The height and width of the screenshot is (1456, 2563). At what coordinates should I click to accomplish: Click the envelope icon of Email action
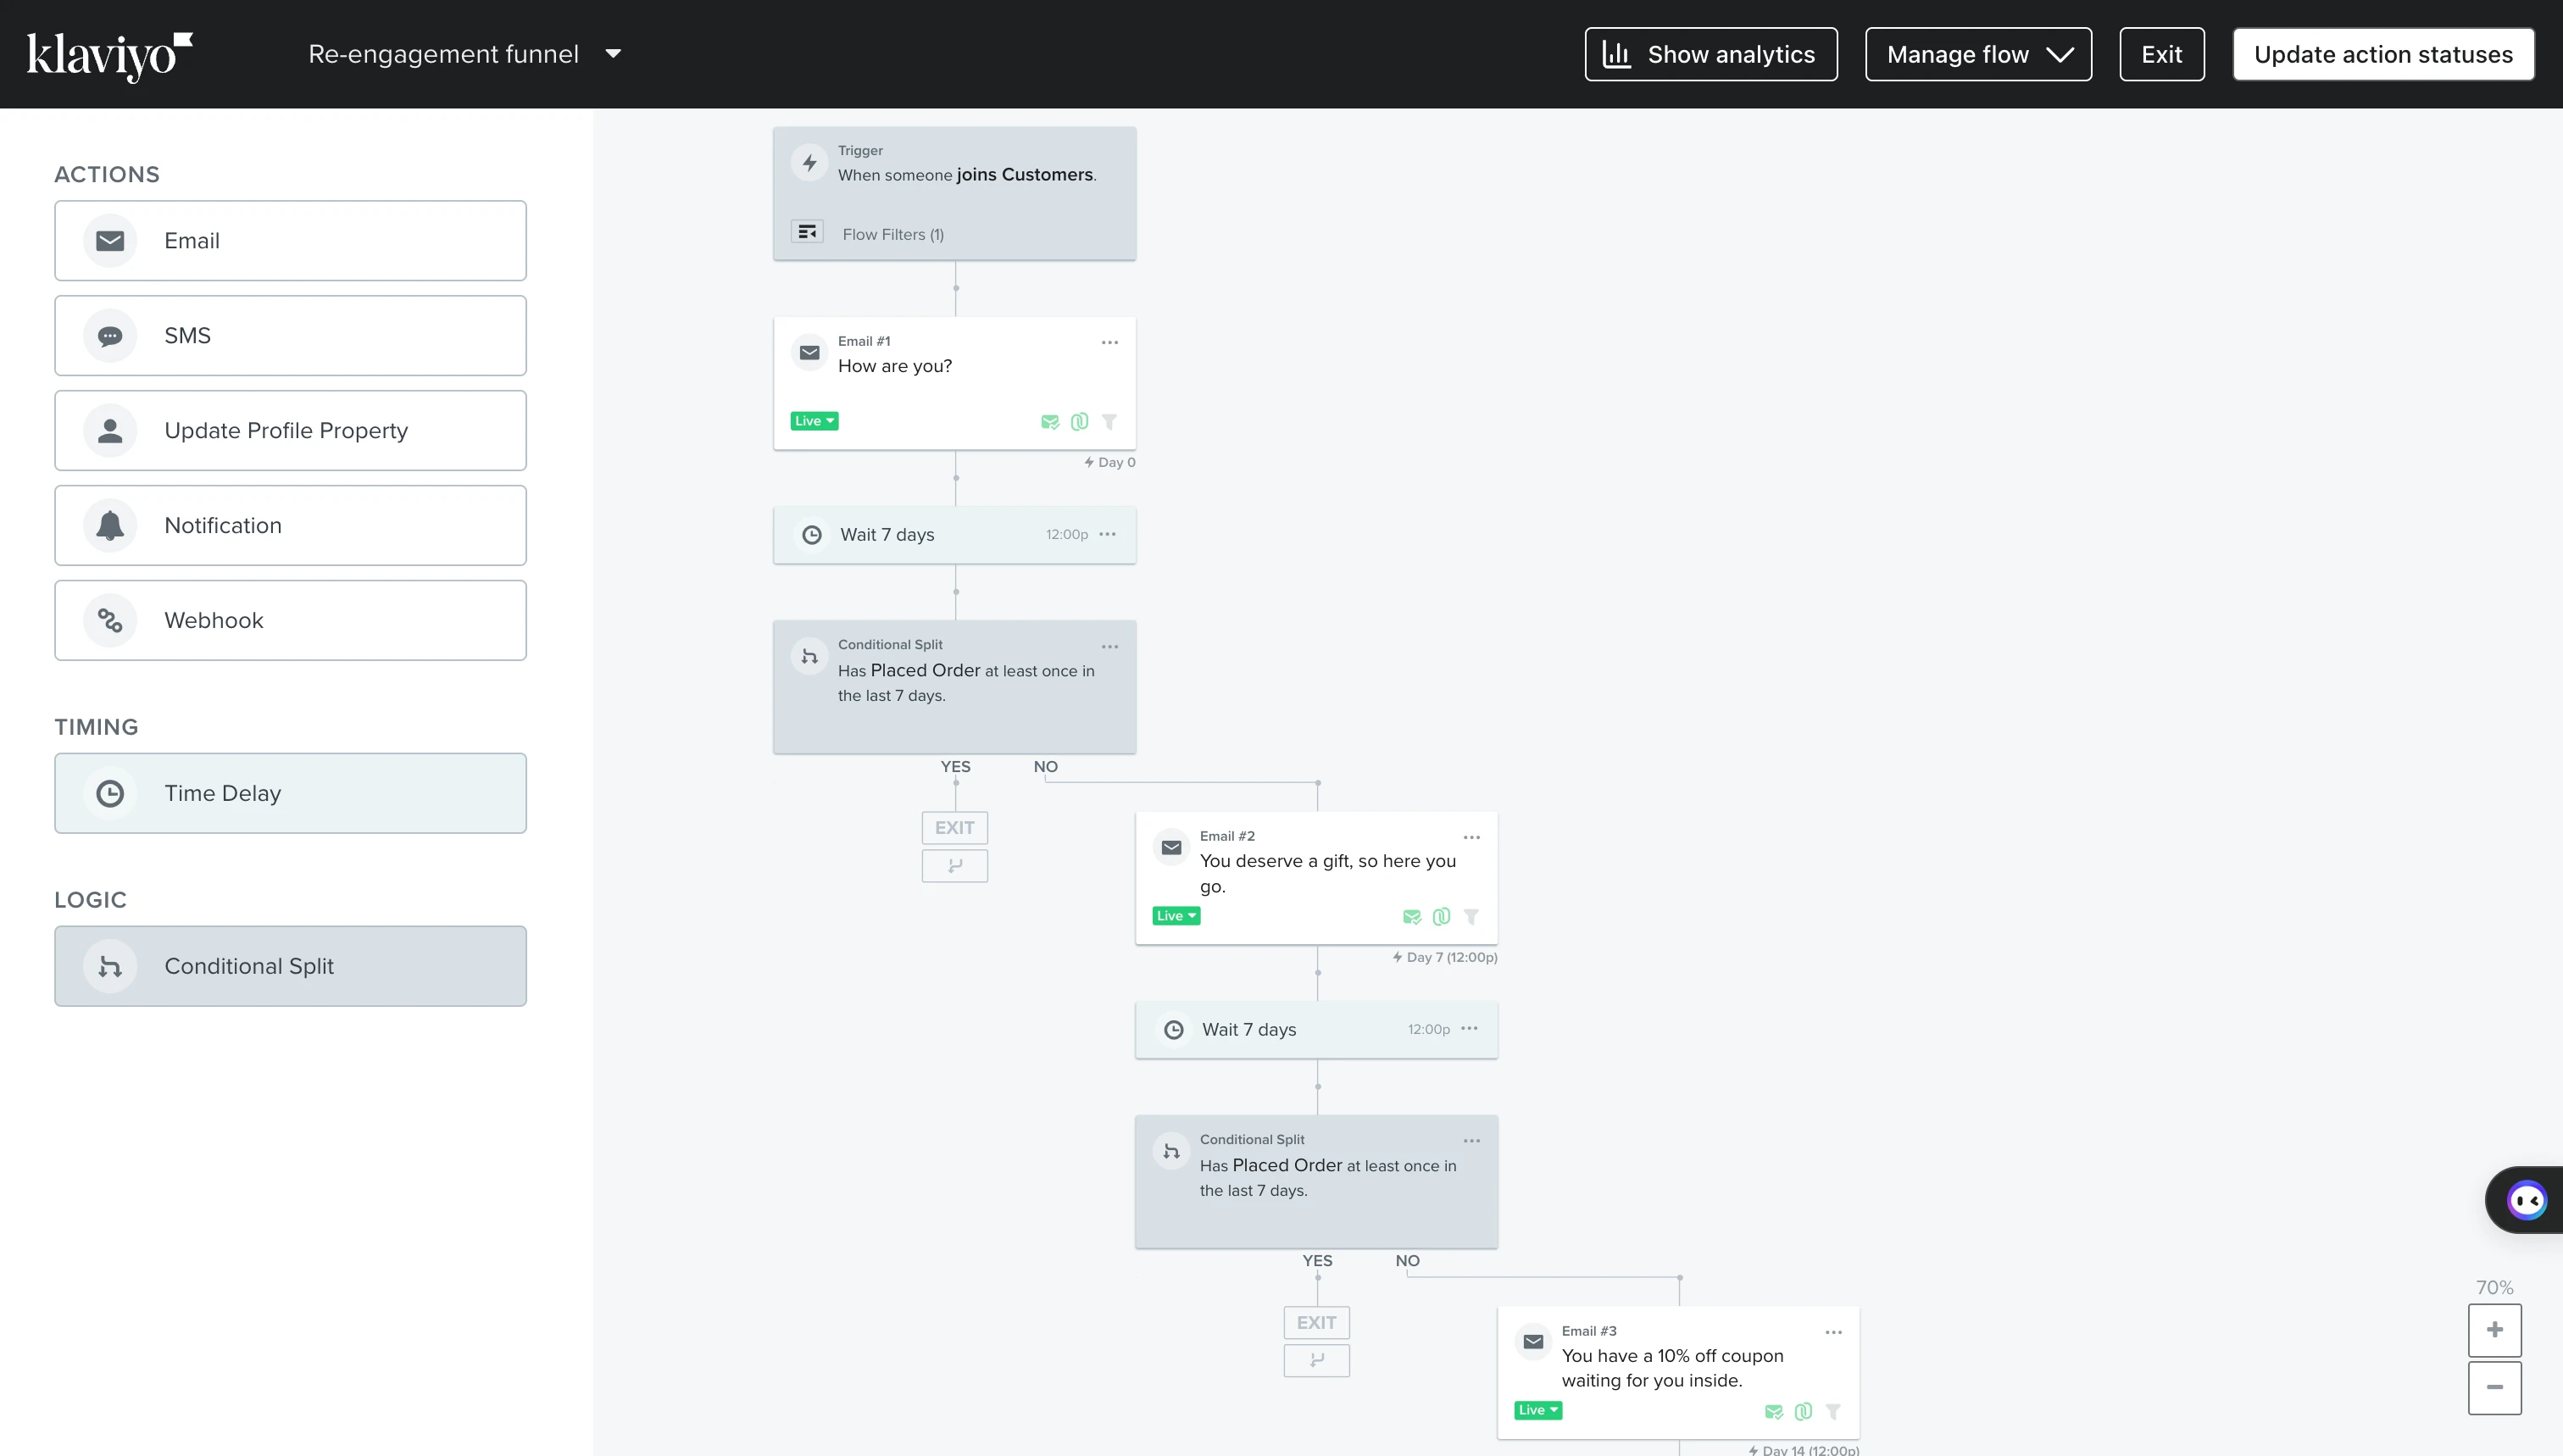[110, 241]
